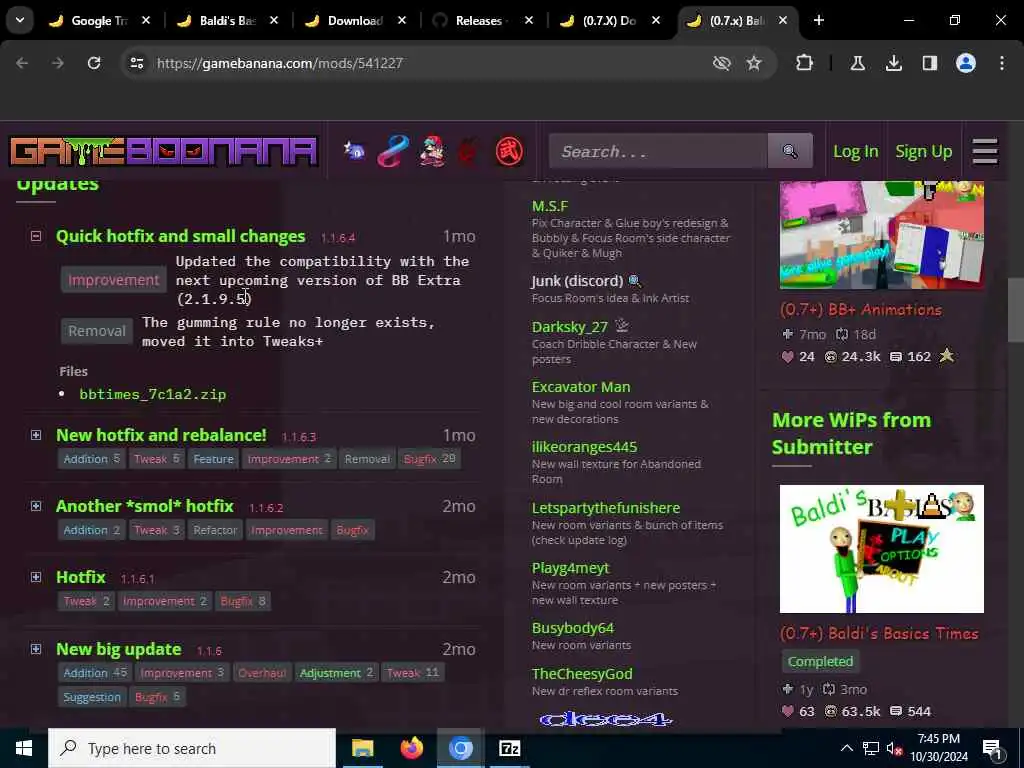
Task: Open File Explorer from taskbar
Action: 362,748
